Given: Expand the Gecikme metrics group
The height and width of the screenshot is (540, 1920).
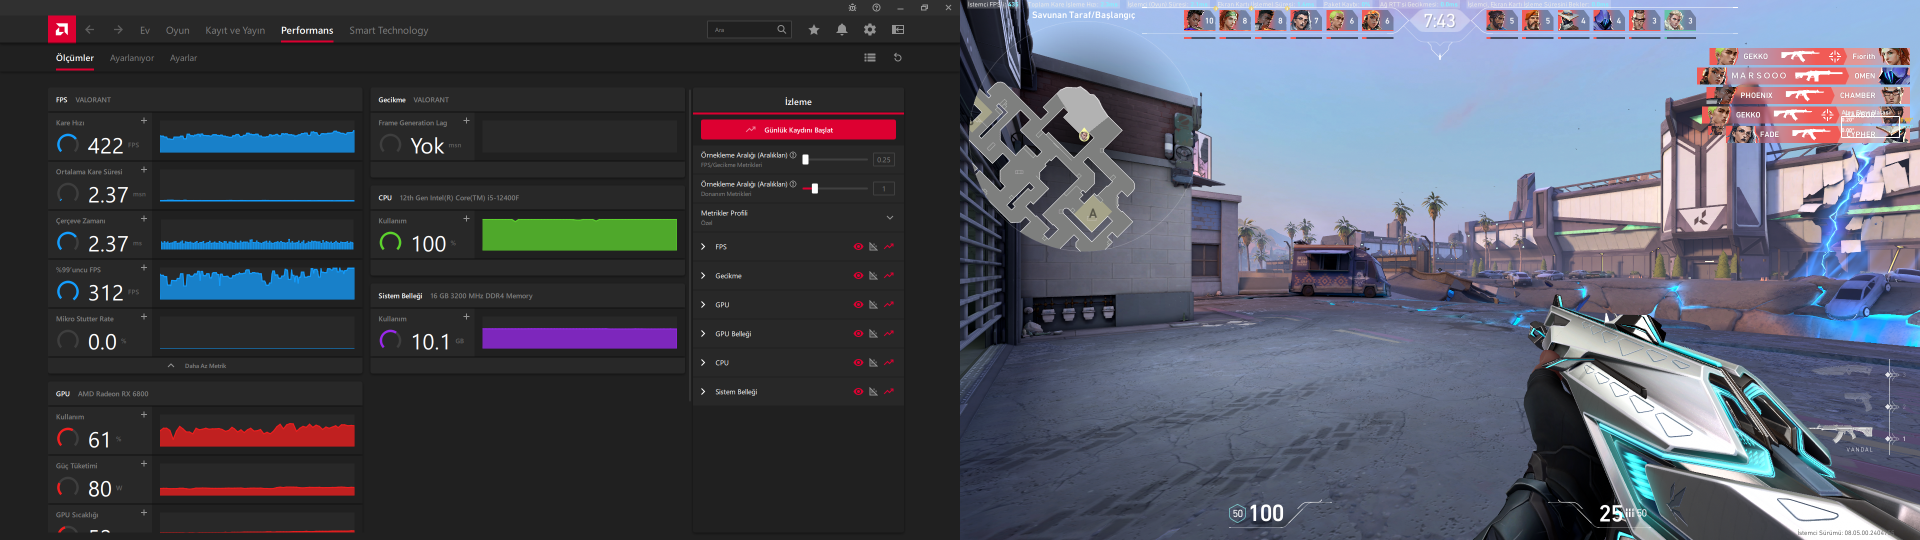Looking at the screenshot, I should tap(703, 276).
